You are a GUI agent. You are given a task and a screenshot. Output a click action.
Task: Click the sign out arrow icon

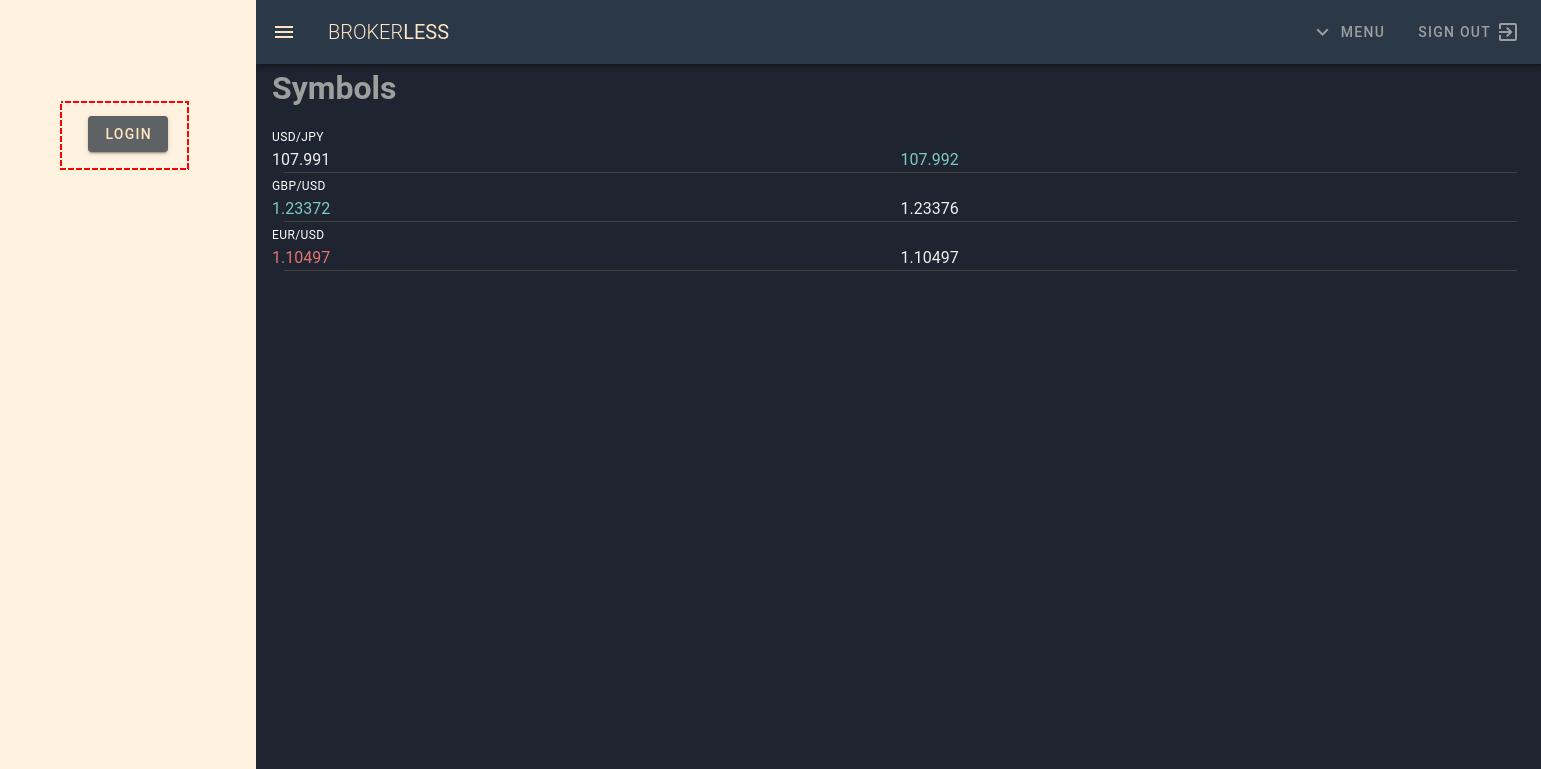tap(1508, 32)
